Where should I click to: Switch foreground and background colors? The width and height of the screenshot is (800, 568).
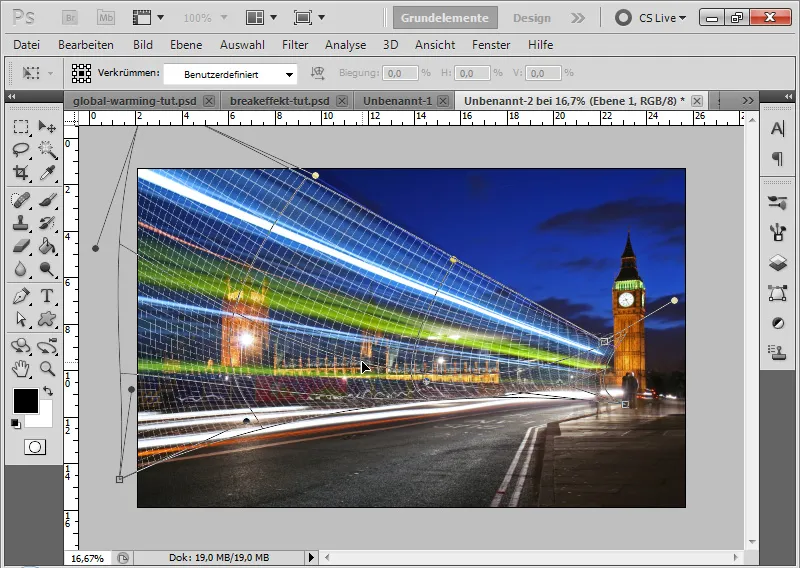coord(48,391)
